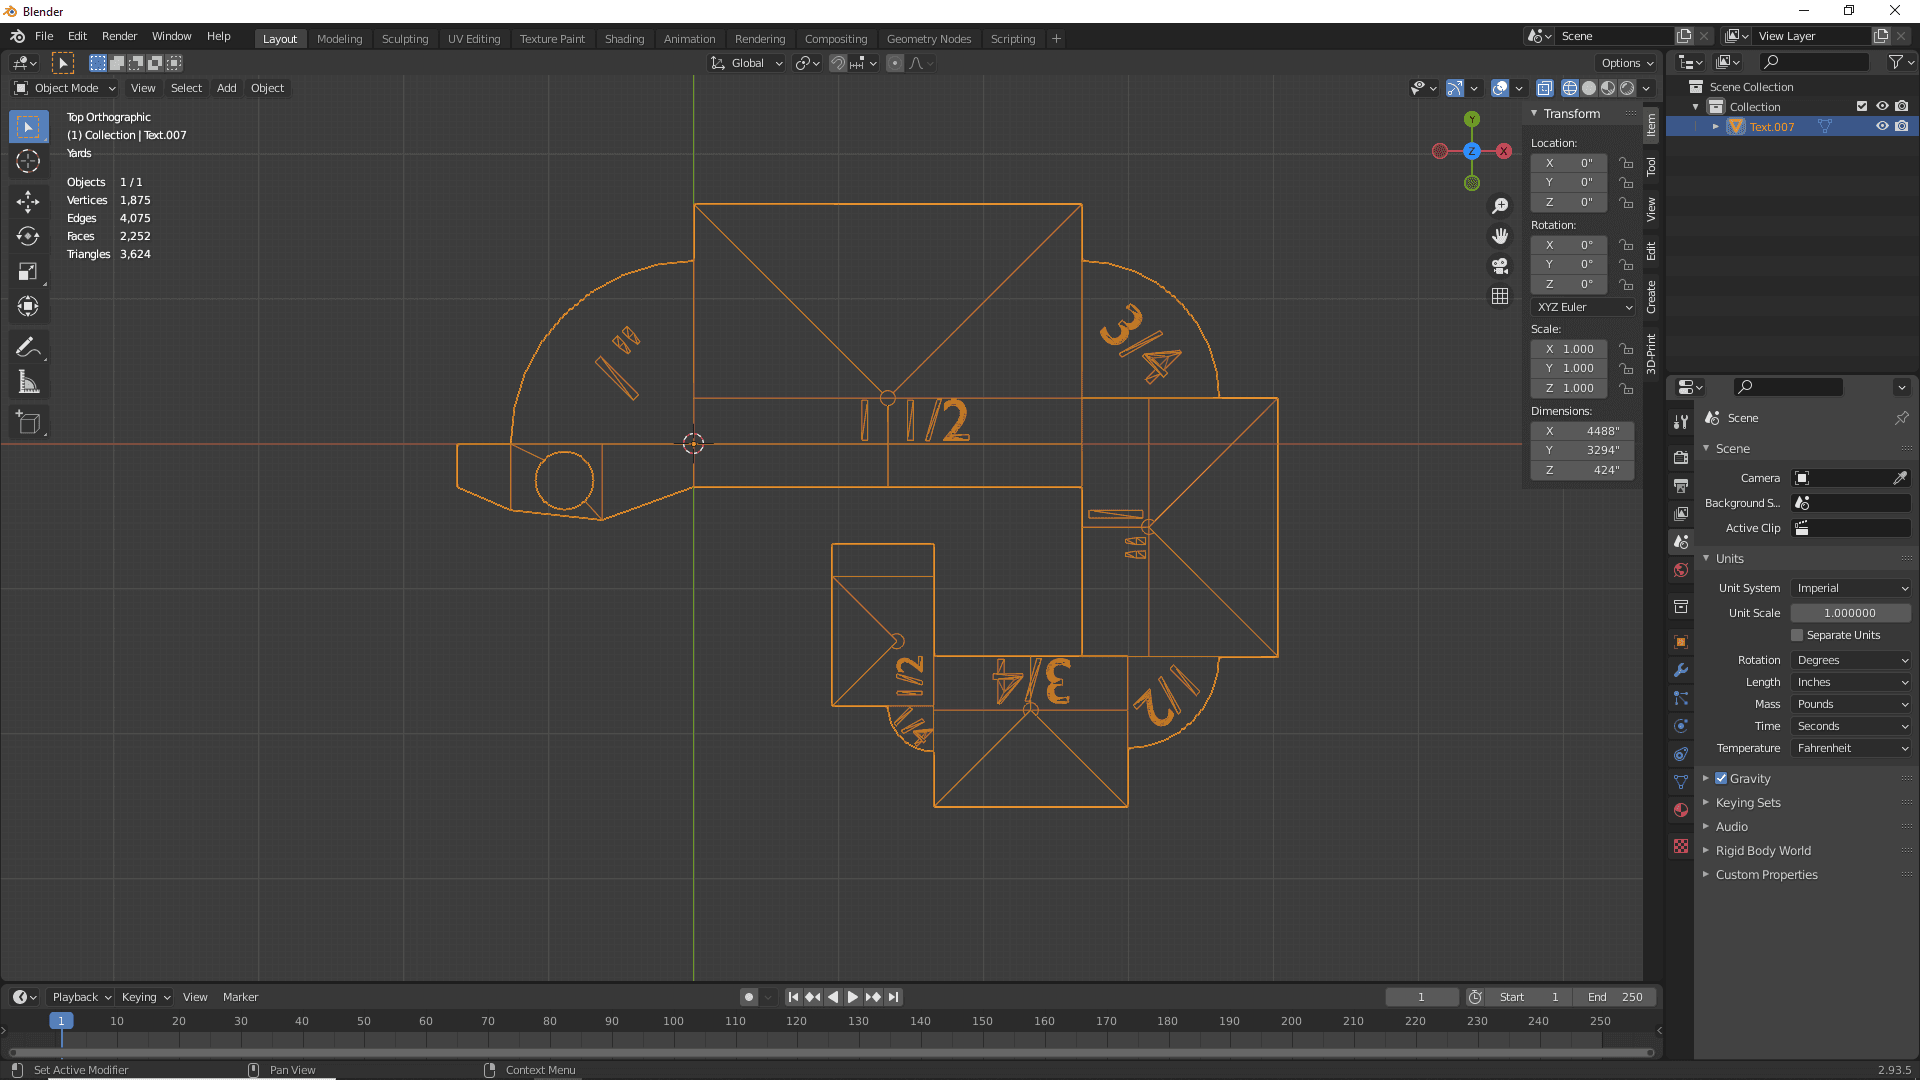Open Keying popover in timeline

point(145,997)
